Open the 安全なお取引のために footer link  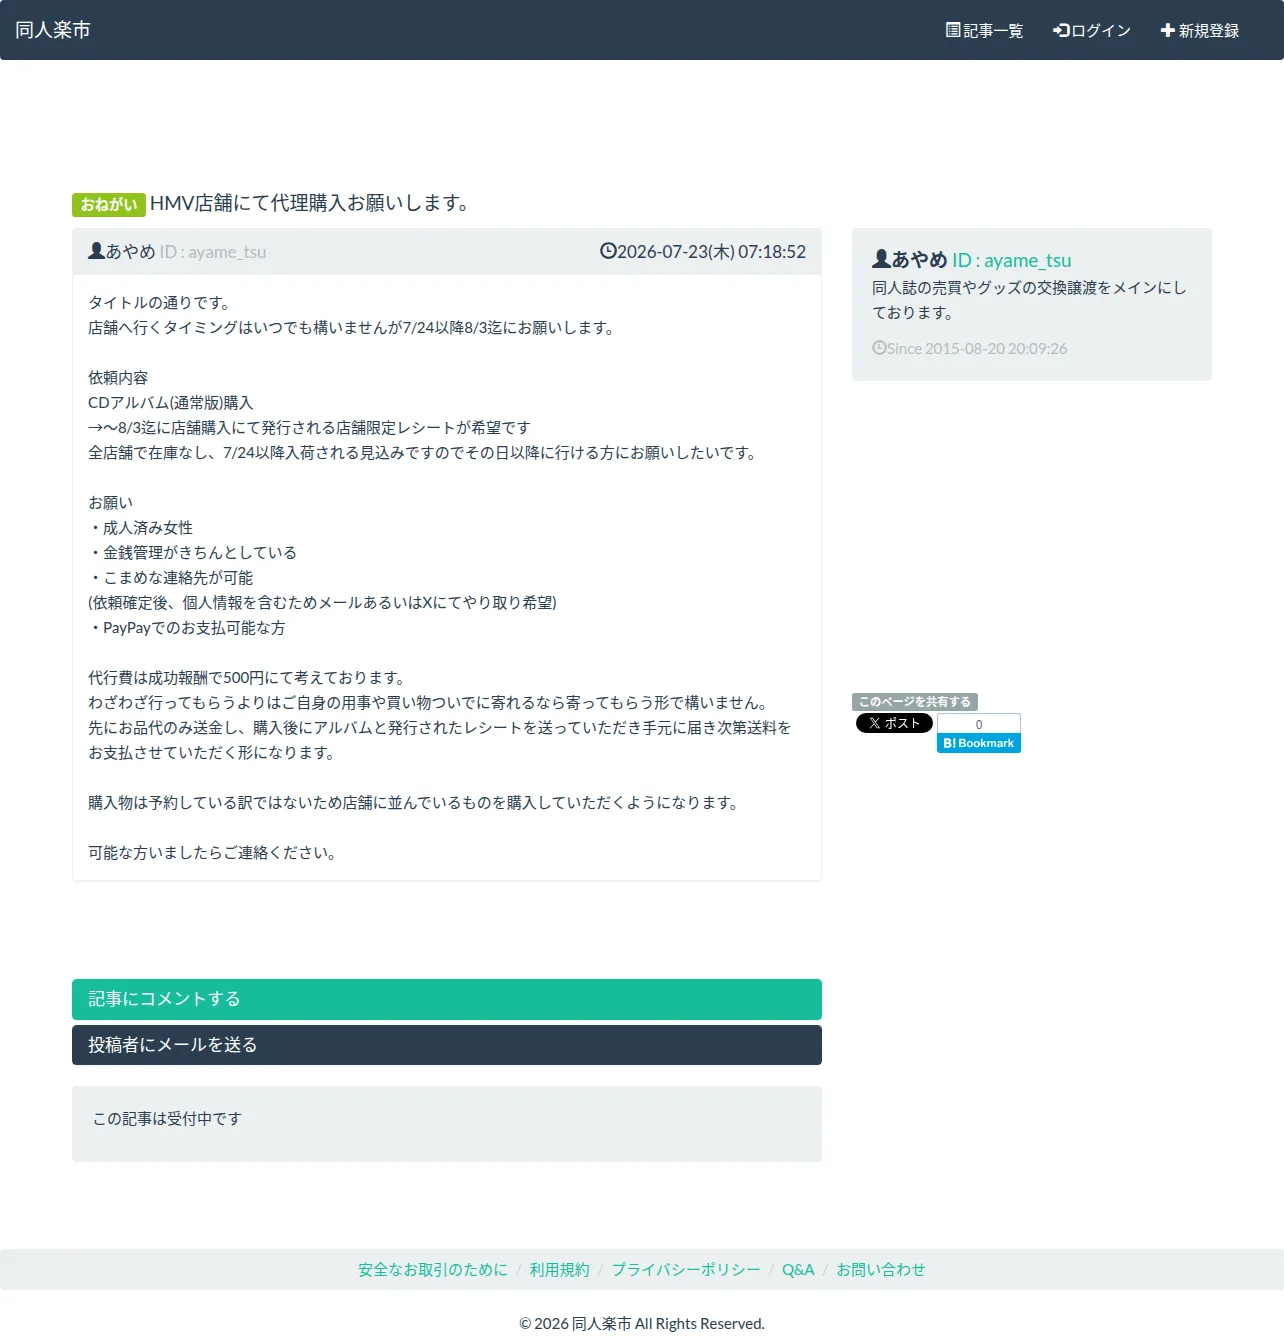click(x=433, y=1270)
